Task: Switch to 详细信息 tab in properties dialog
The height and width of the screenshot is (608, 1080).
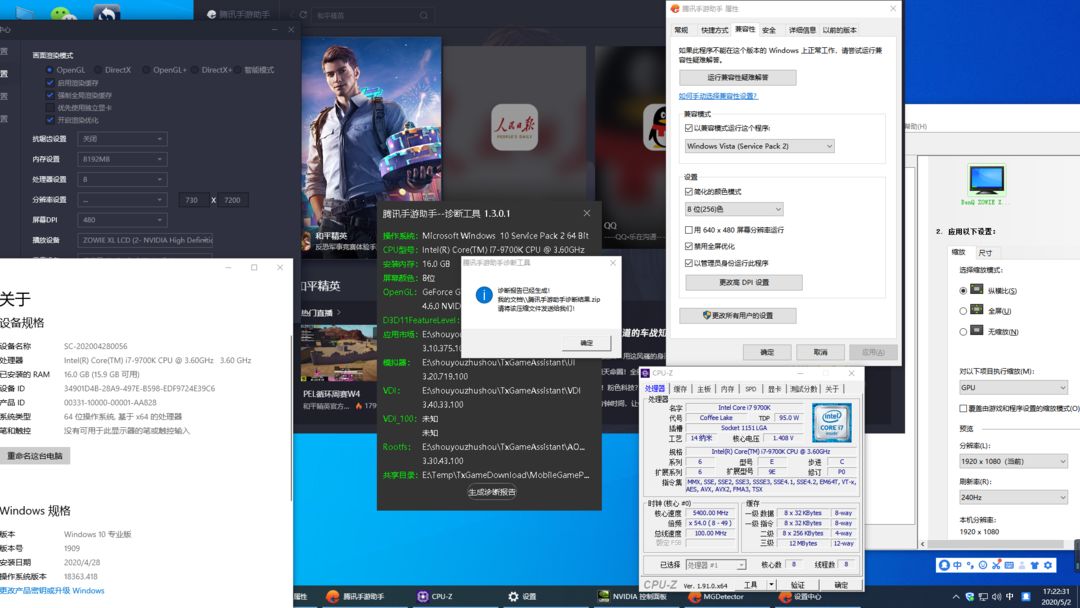Action: (x=802, y=30)
